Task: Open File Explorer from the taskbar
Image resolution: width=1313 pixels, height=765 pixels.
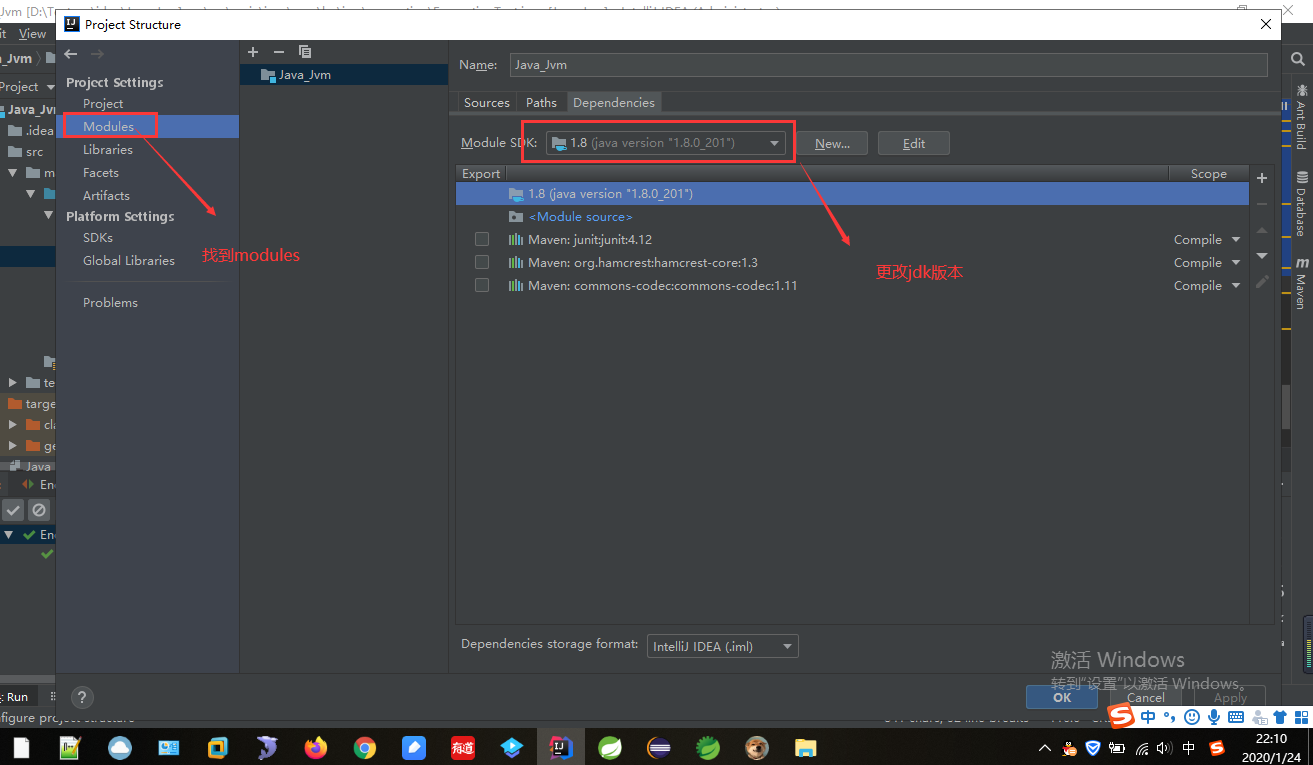Action: tap(805, 747)
